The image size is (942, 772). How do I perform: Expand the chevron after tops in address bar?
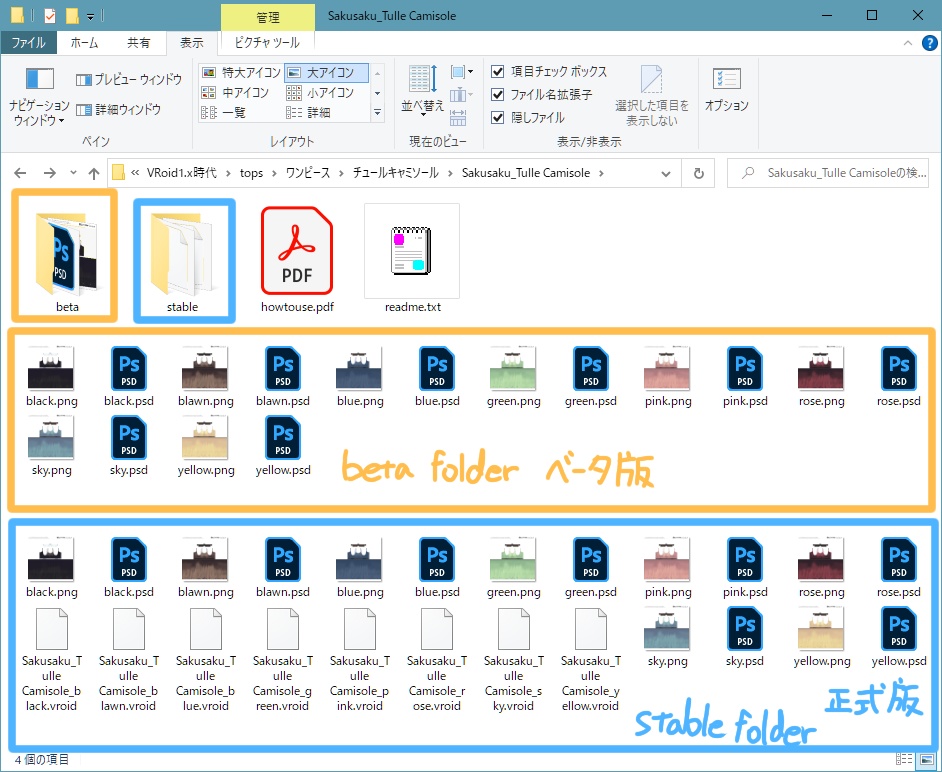coord(274,174)
